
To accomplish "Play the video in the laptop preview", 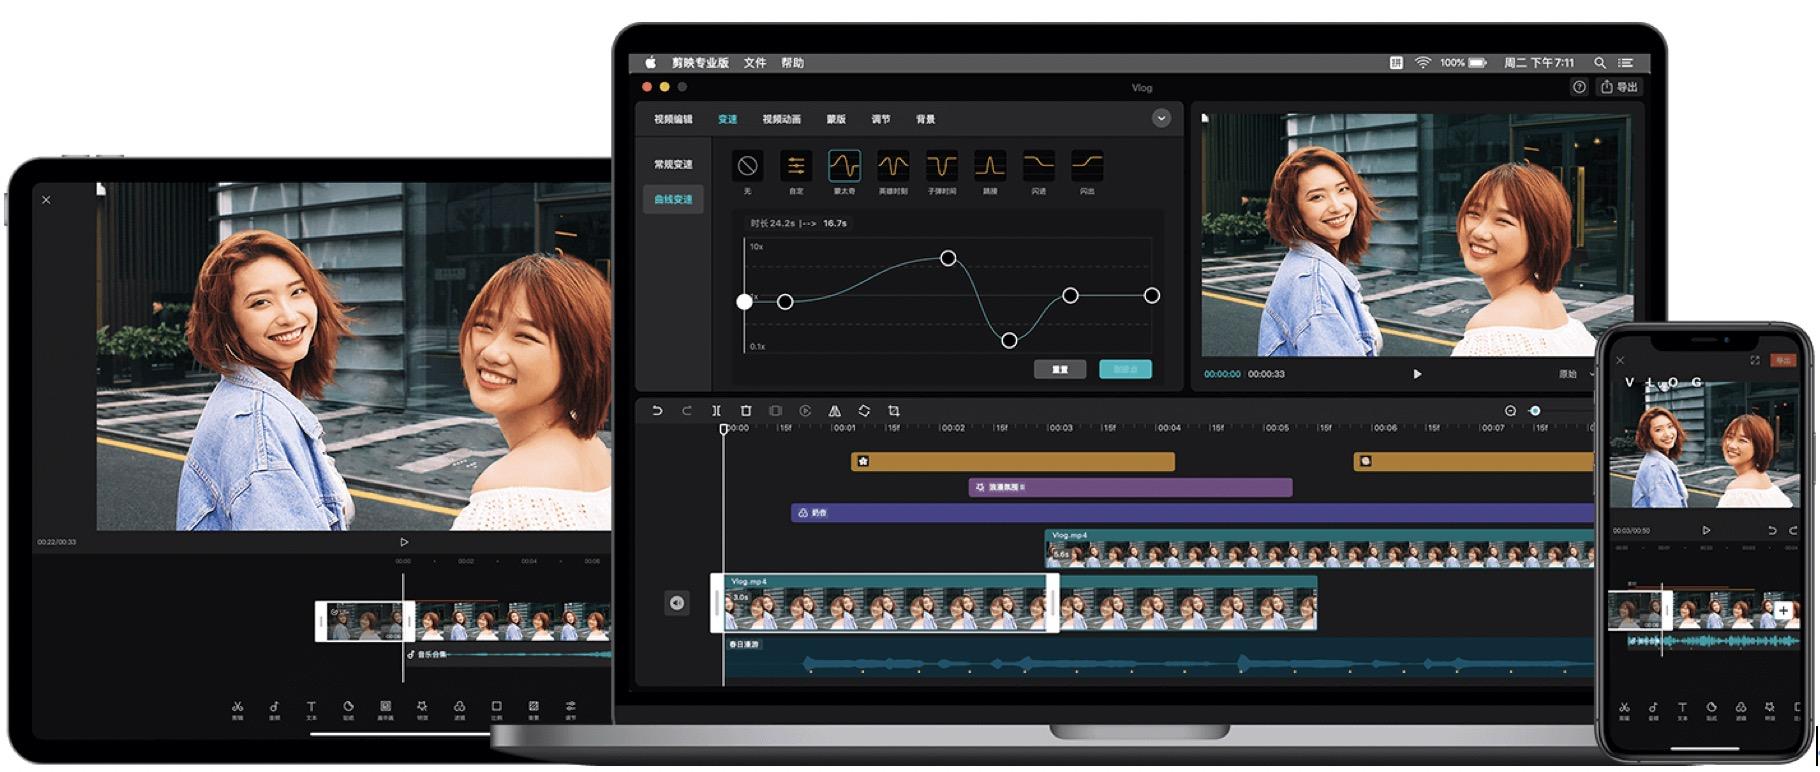I will pyautogui.click(x=1417, y=374).
